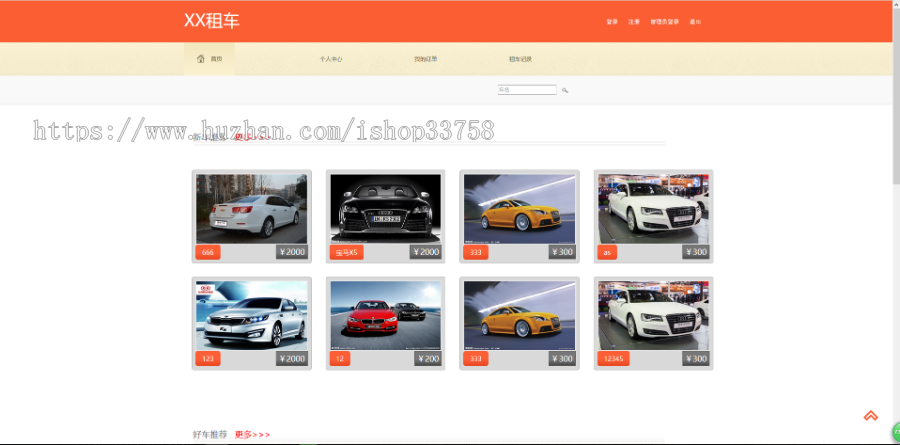Image resolution: width=900 pixels, height=445 pixels.
Task: Click the green circle icon at bottom-right edge
Action: pos(896,432)
